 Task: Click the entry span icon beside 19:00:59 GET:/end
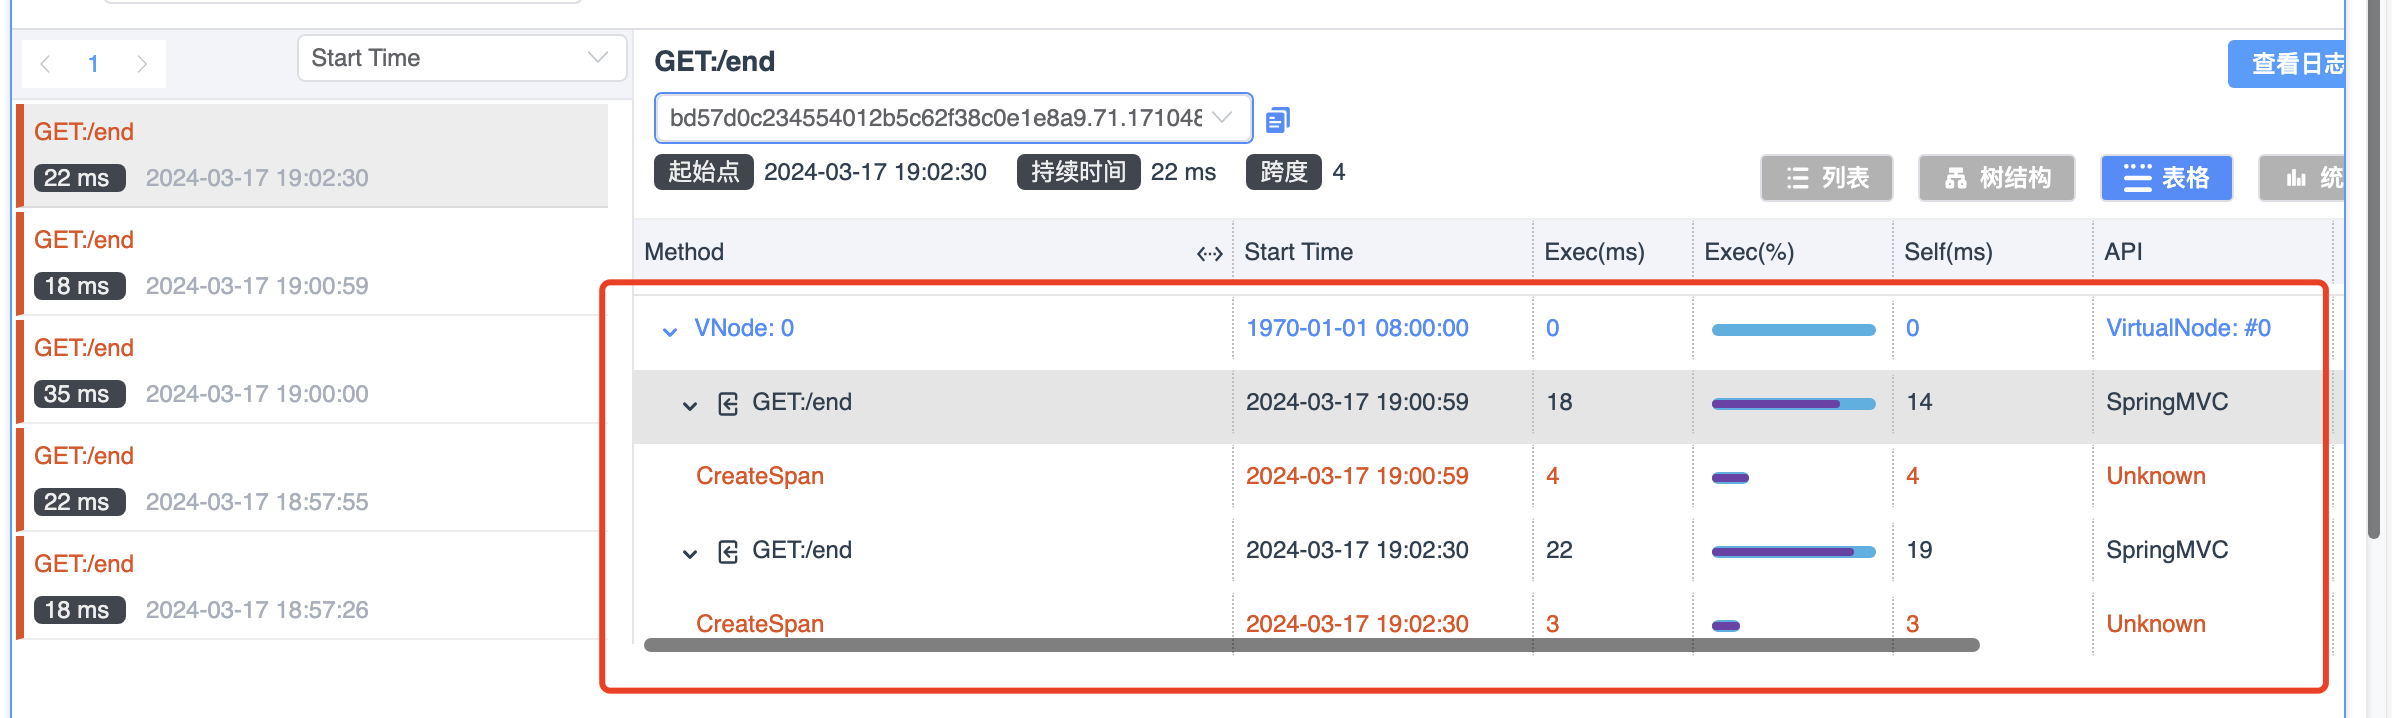[x=728, y=403]
